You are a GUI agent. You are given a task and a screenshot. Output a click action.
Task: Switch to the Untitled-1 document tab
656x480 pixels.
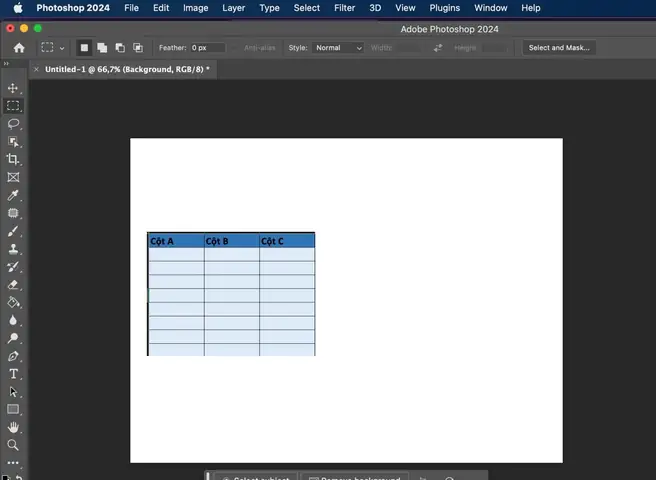tap(127, 69)
